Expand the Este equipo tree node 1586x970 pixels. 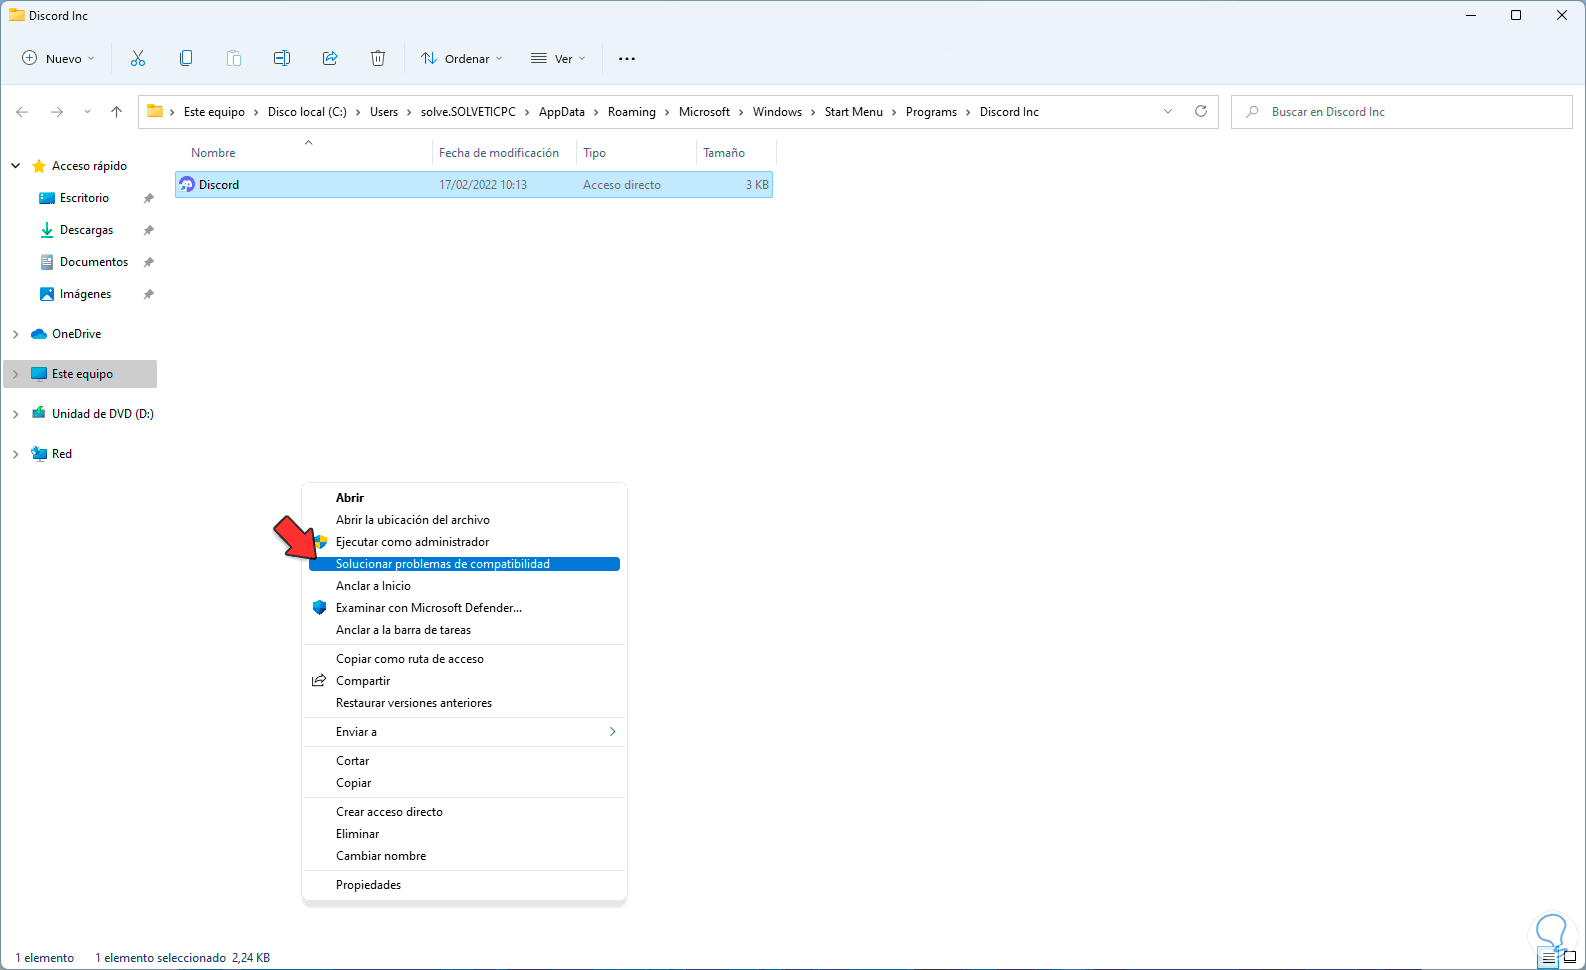point(15,374)
